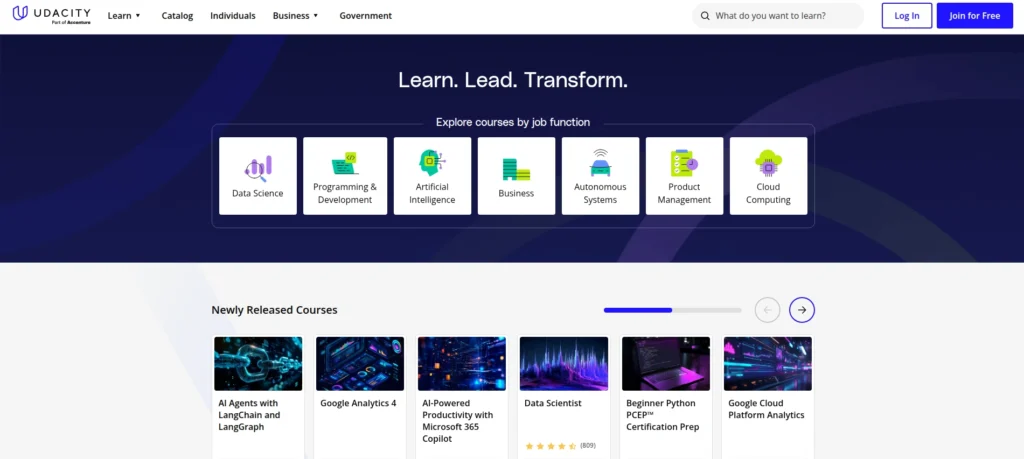Screen dimensions: 1024x459
Task: Click 'Google Analytics 4' course title
Action: point(358,404)
